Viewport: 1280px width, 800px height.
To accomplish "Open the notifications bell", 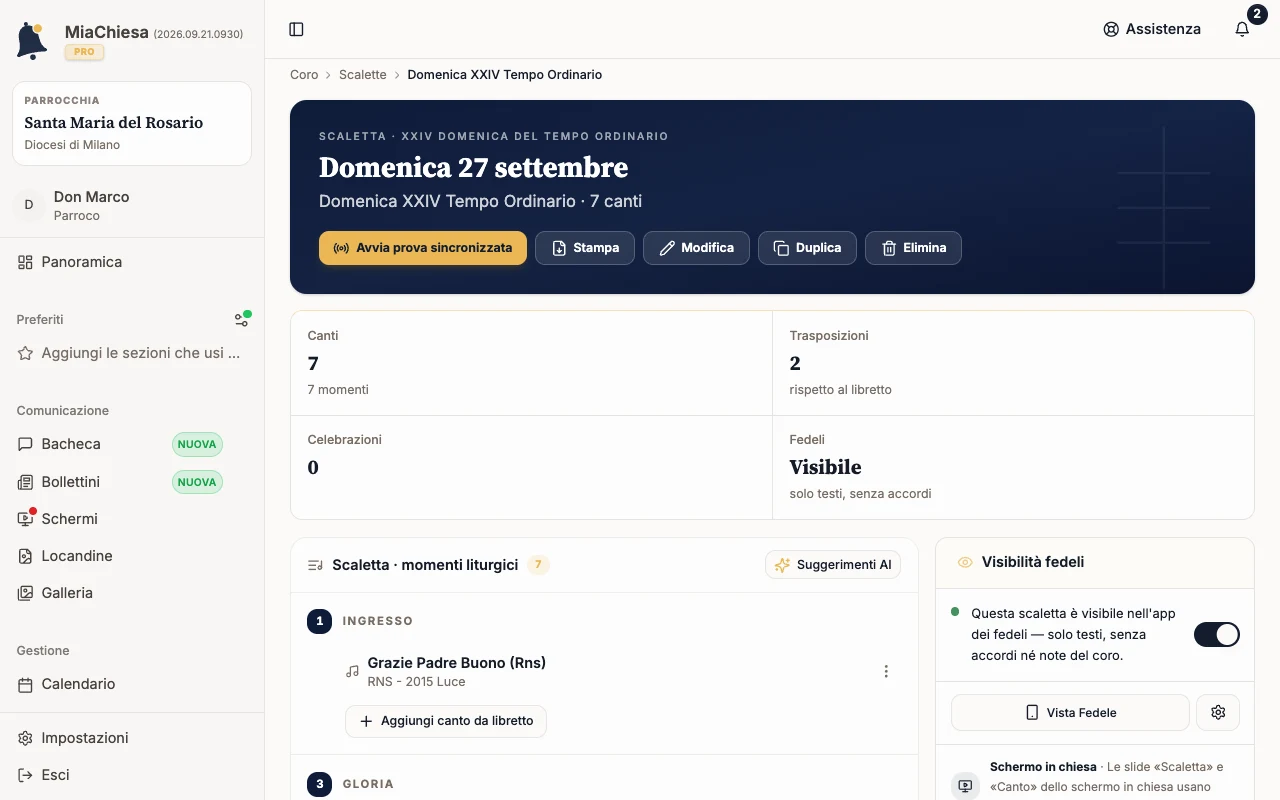I will [x=1242, y=29].
